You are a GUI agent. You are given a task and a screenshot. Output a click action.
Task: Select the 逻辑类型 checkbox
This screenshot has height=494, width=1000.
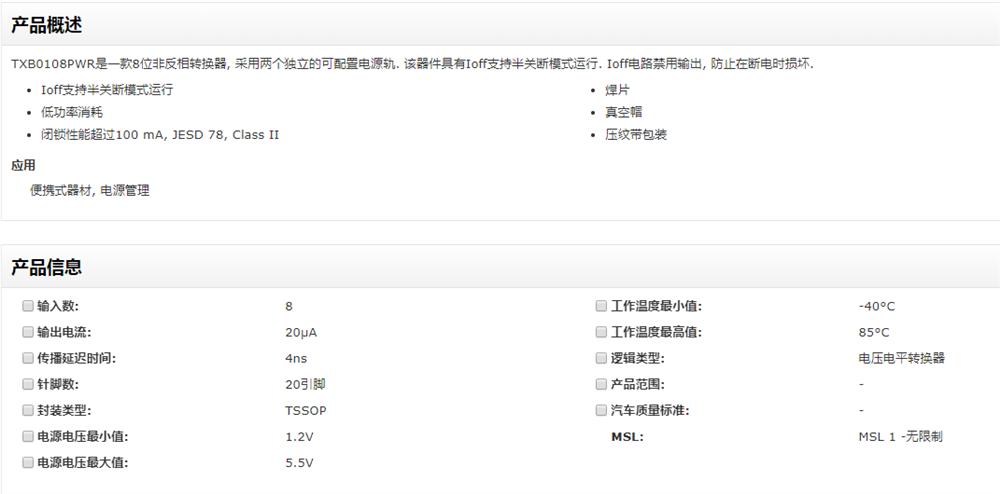pos(601,358)
